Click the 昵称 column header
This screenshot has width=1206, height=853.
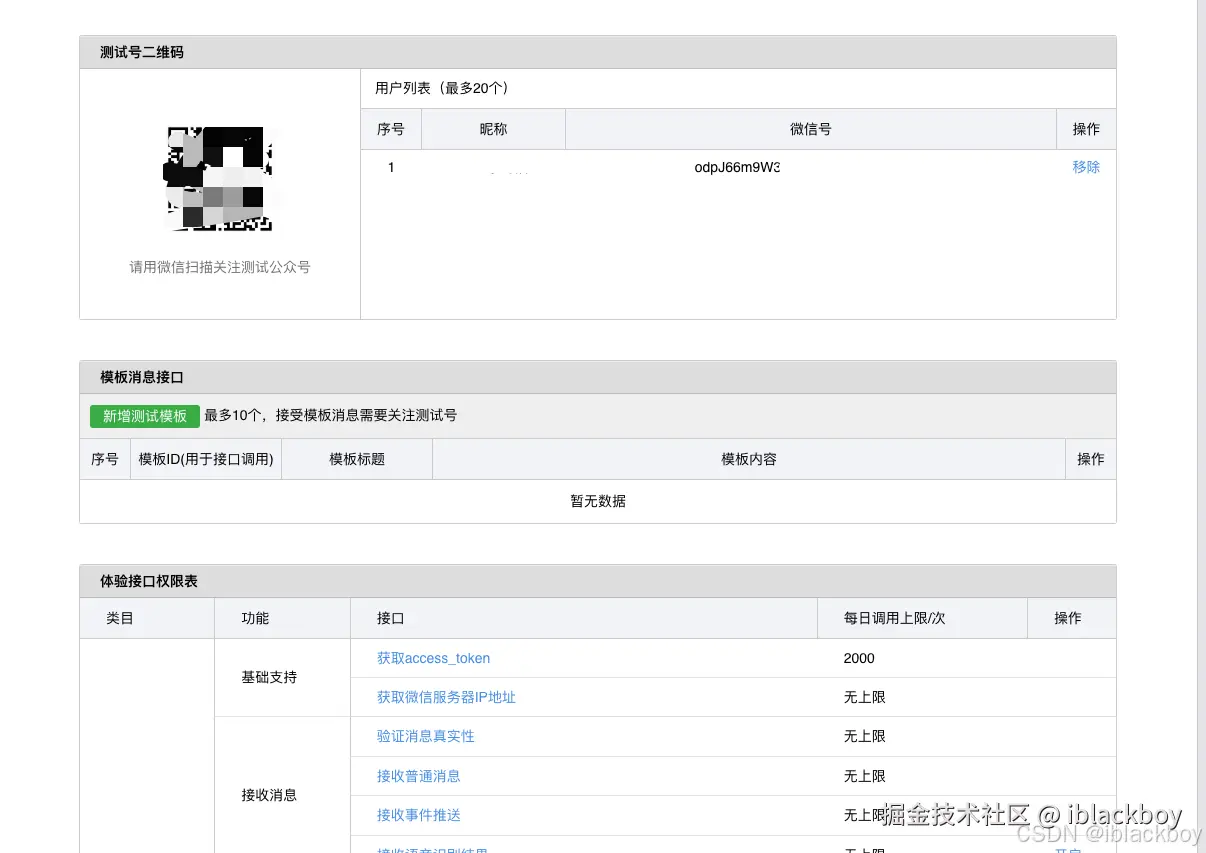tap(493, 129)
